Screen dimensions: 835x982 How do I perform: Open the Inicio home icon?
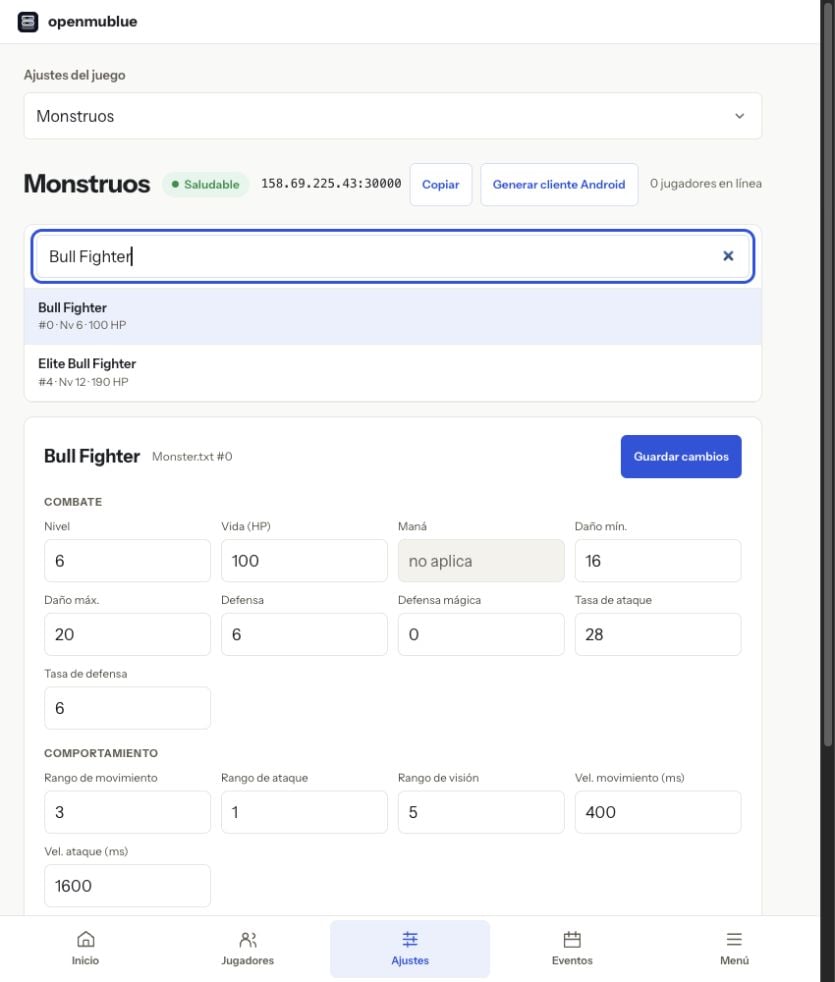pyautogui.click(x=85, y=939)
